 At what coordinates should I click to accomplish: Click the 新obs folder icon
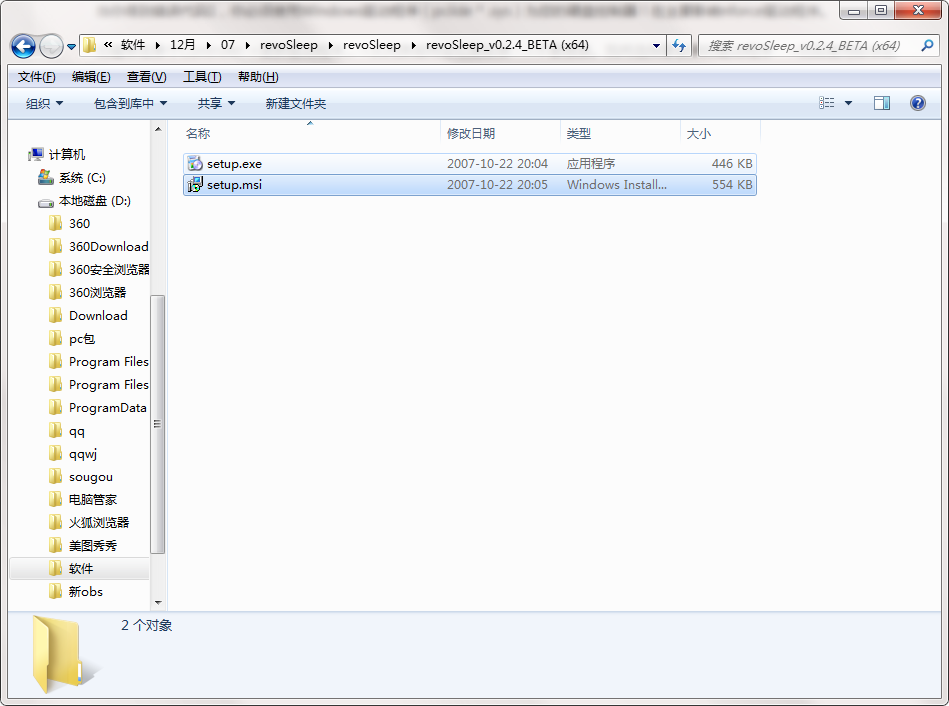(55, 592)
